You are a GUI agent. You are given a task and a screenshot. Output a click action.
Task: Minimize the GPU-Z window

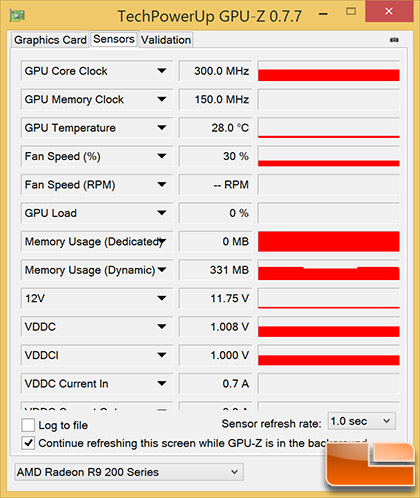point(323,14)
